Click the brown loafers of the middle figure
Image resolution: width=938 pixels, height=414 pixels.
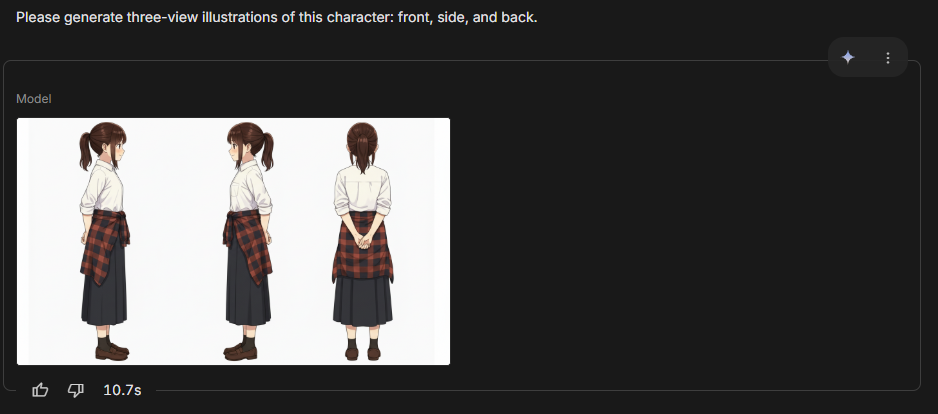pyautogui.click(x=240, y=352)
